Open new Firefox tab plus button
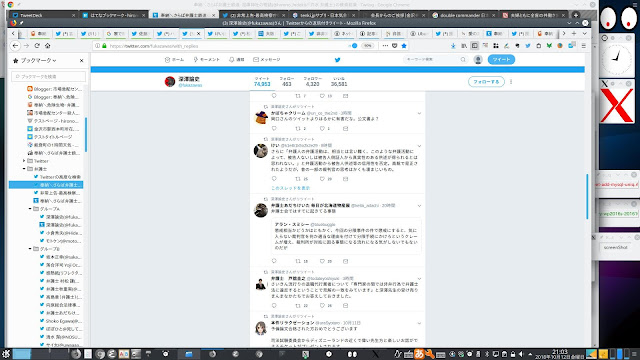 click(574, 33)
